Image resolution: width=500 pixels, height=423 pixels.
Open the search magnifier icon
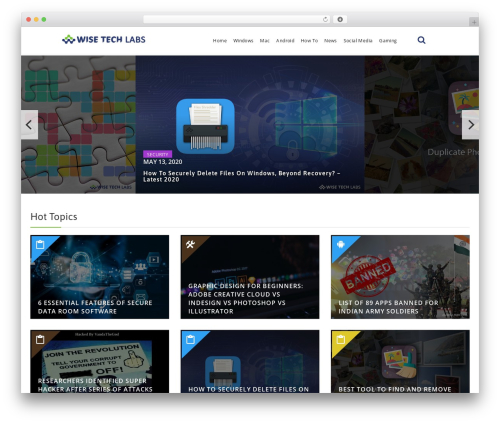(421, 40)
